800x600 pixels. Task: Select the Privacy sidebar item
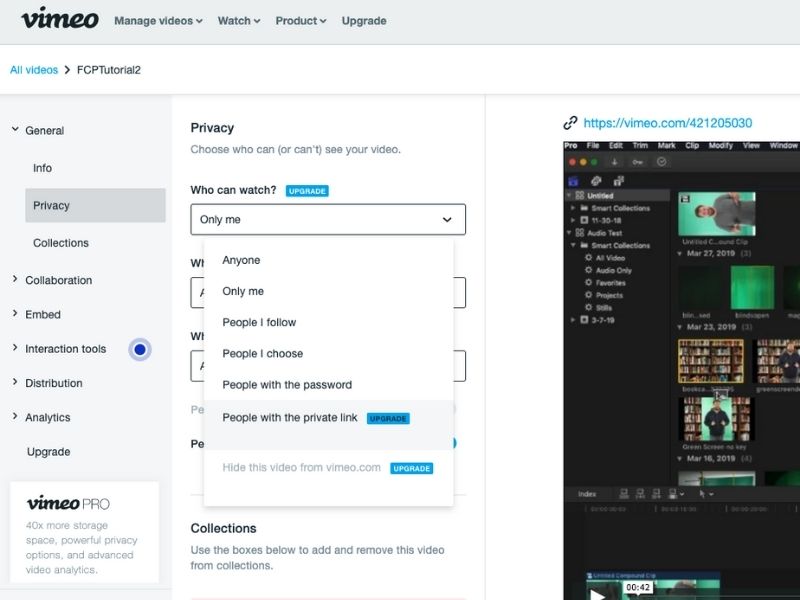click(95, 205)
